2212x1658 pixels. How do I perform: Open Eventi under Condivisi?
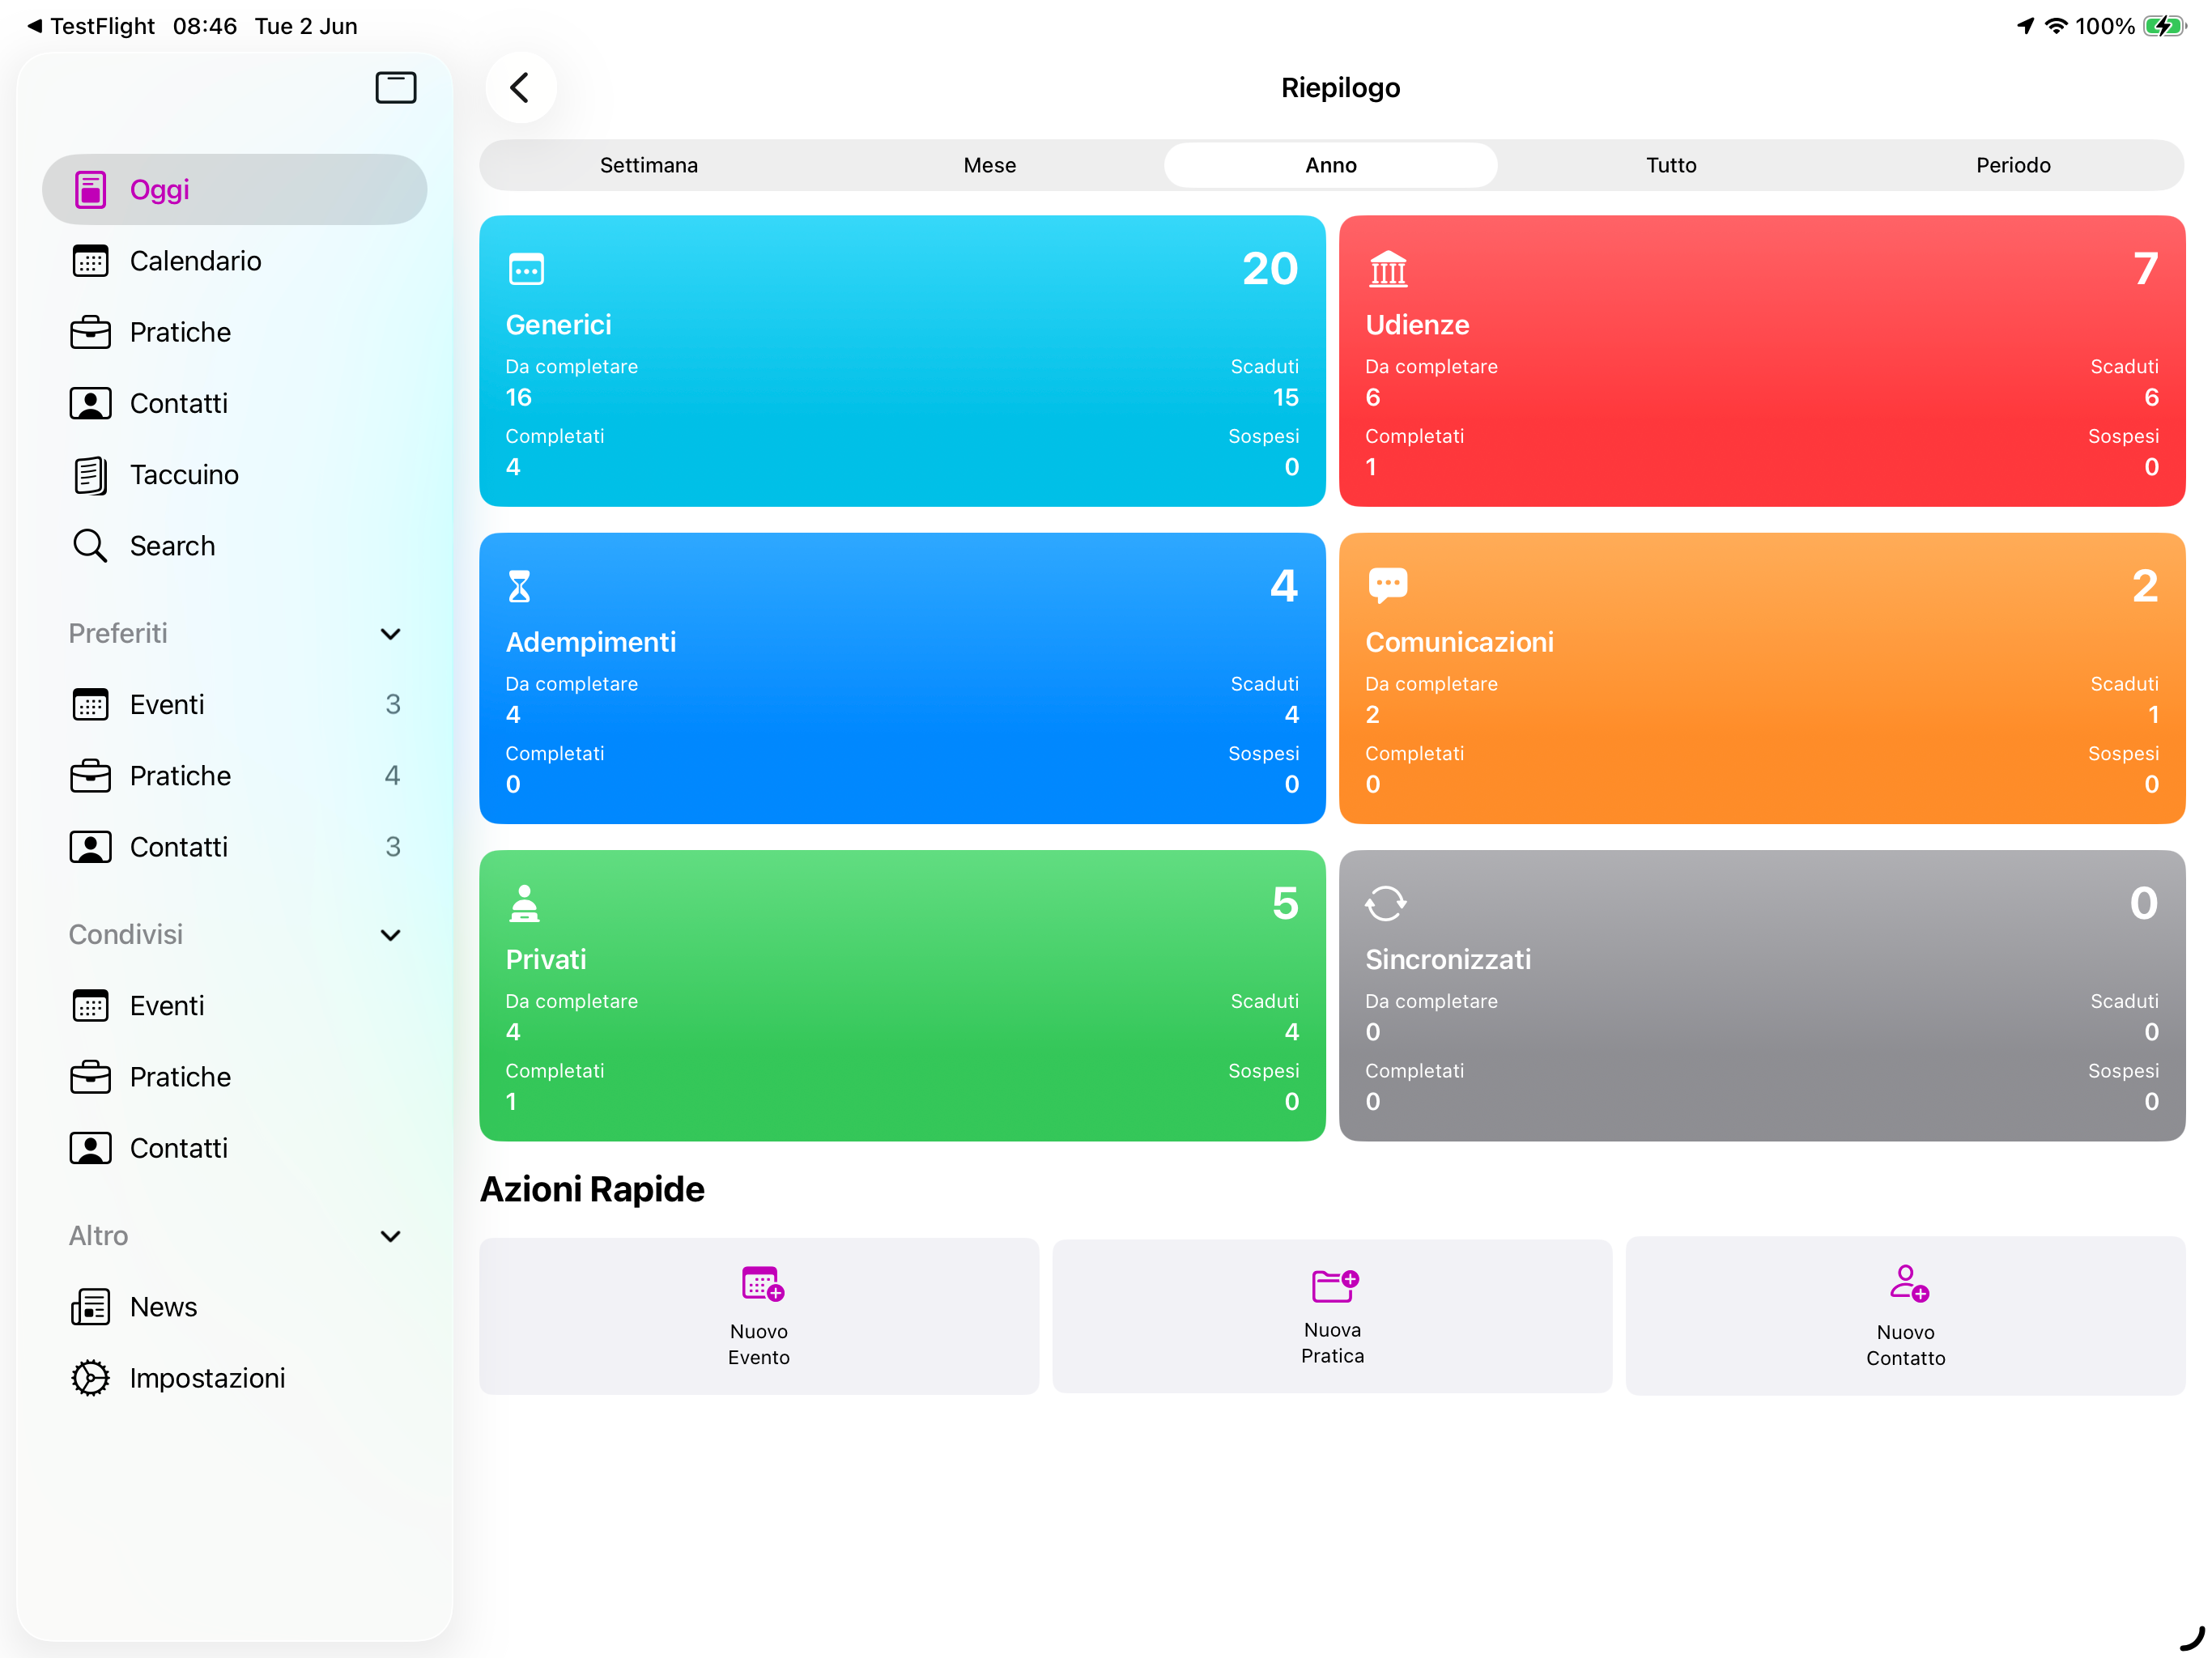(x=234, y=1005)
